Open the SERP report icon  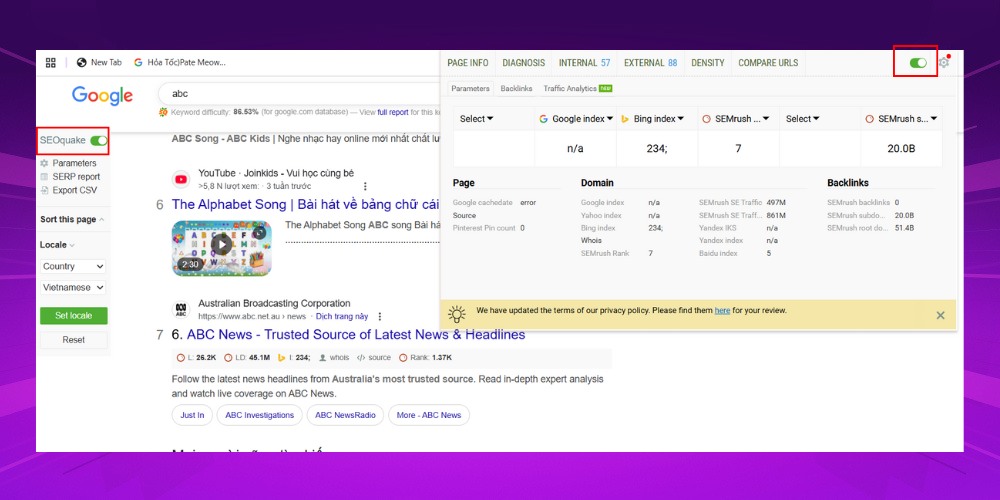pyautogui.click(x=44, y=177)
